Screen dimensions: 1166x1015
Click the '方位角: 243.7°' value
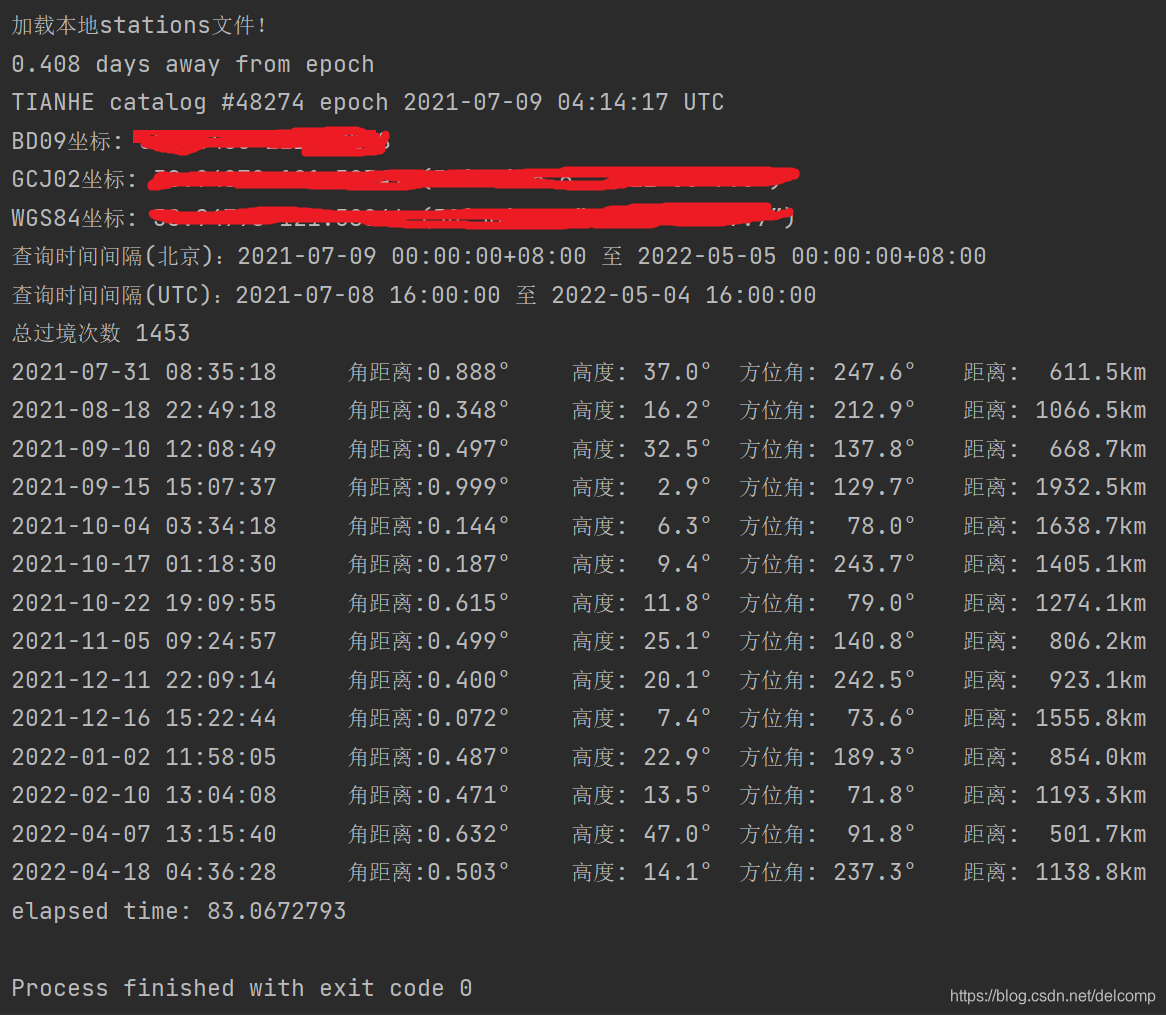coord(827,564)
